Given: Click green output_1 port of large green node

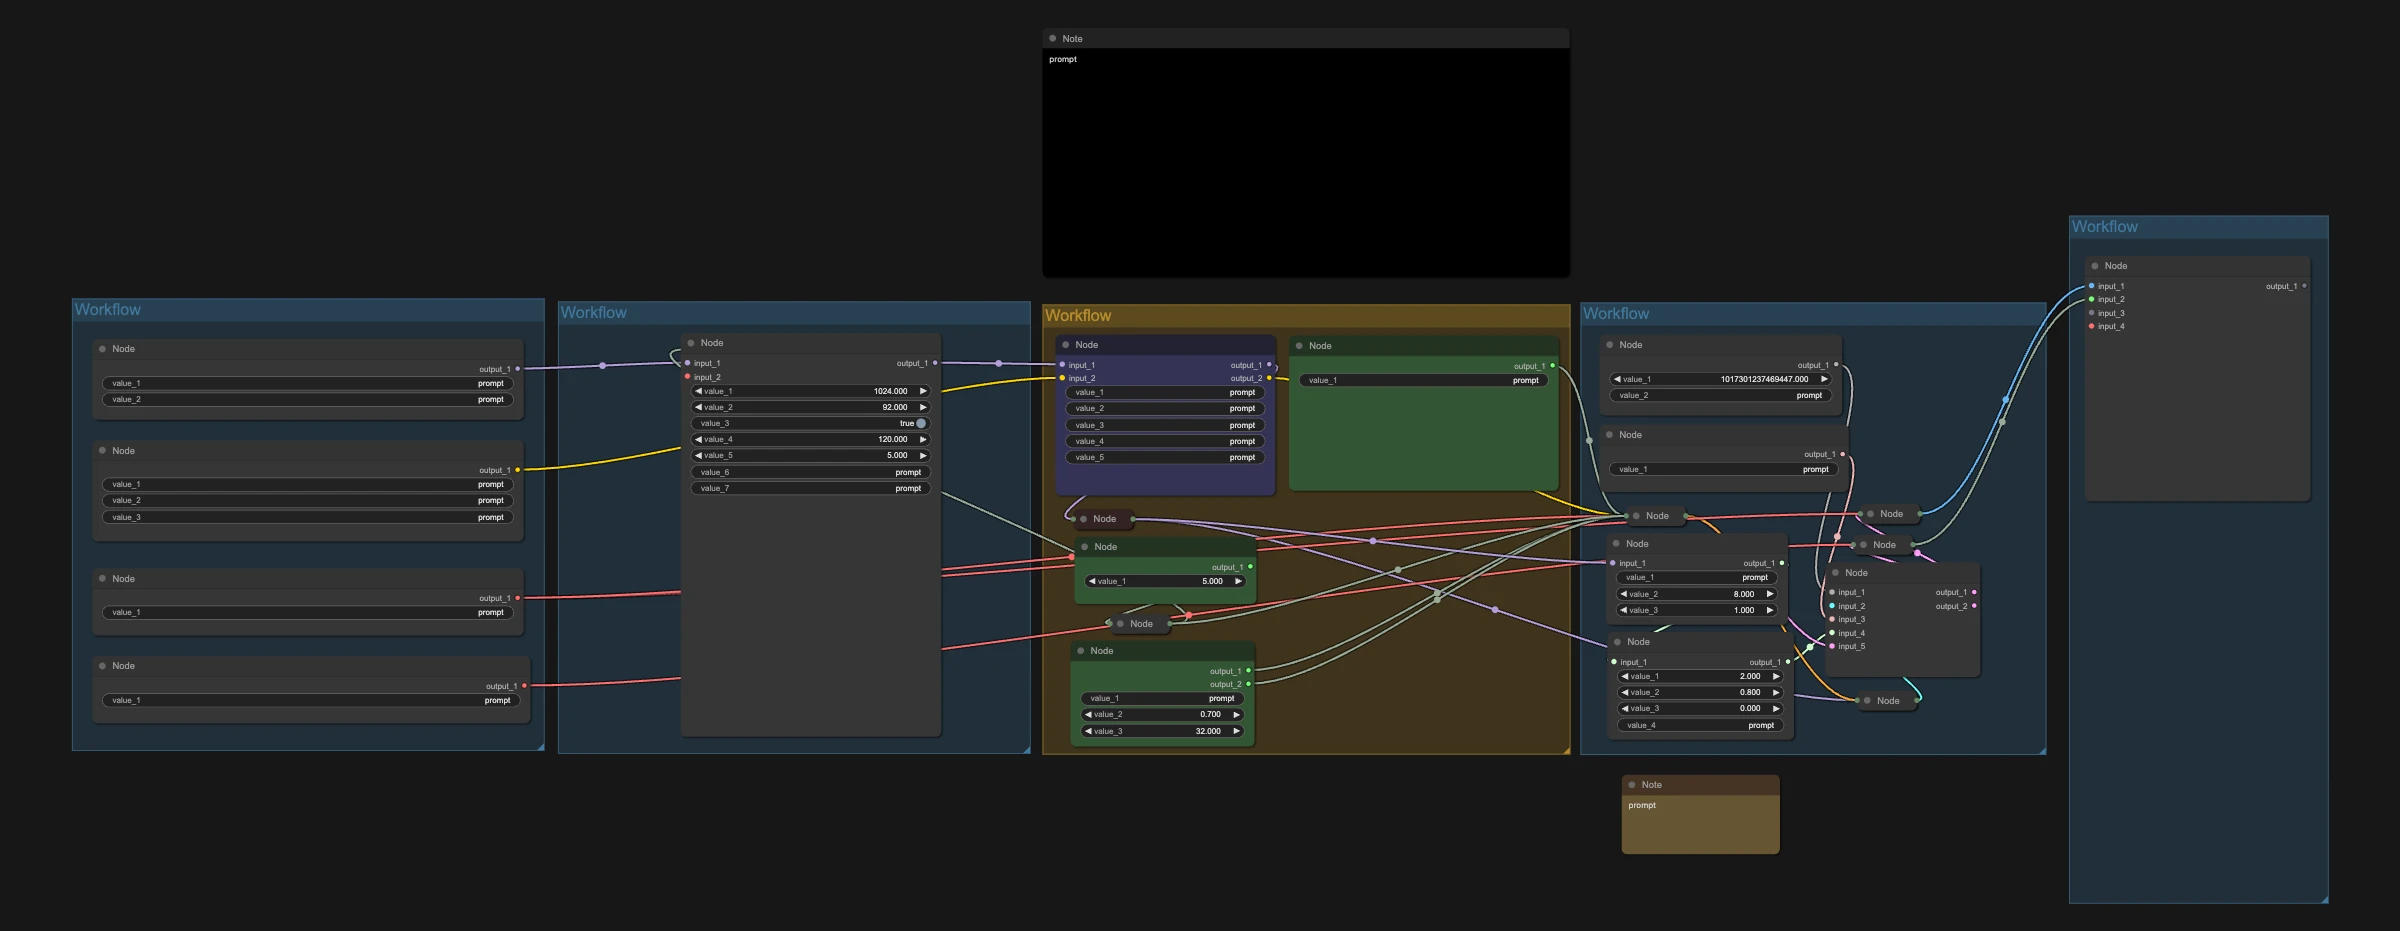Looking at the screenshot, I should tap(1552, 366).
